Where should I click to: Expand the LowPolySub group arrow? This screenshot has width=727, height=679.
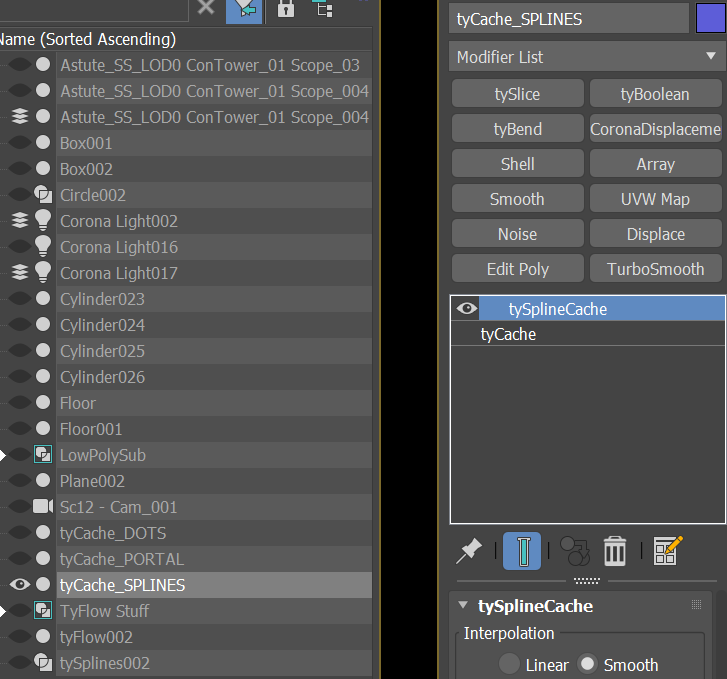coord(3,455)
